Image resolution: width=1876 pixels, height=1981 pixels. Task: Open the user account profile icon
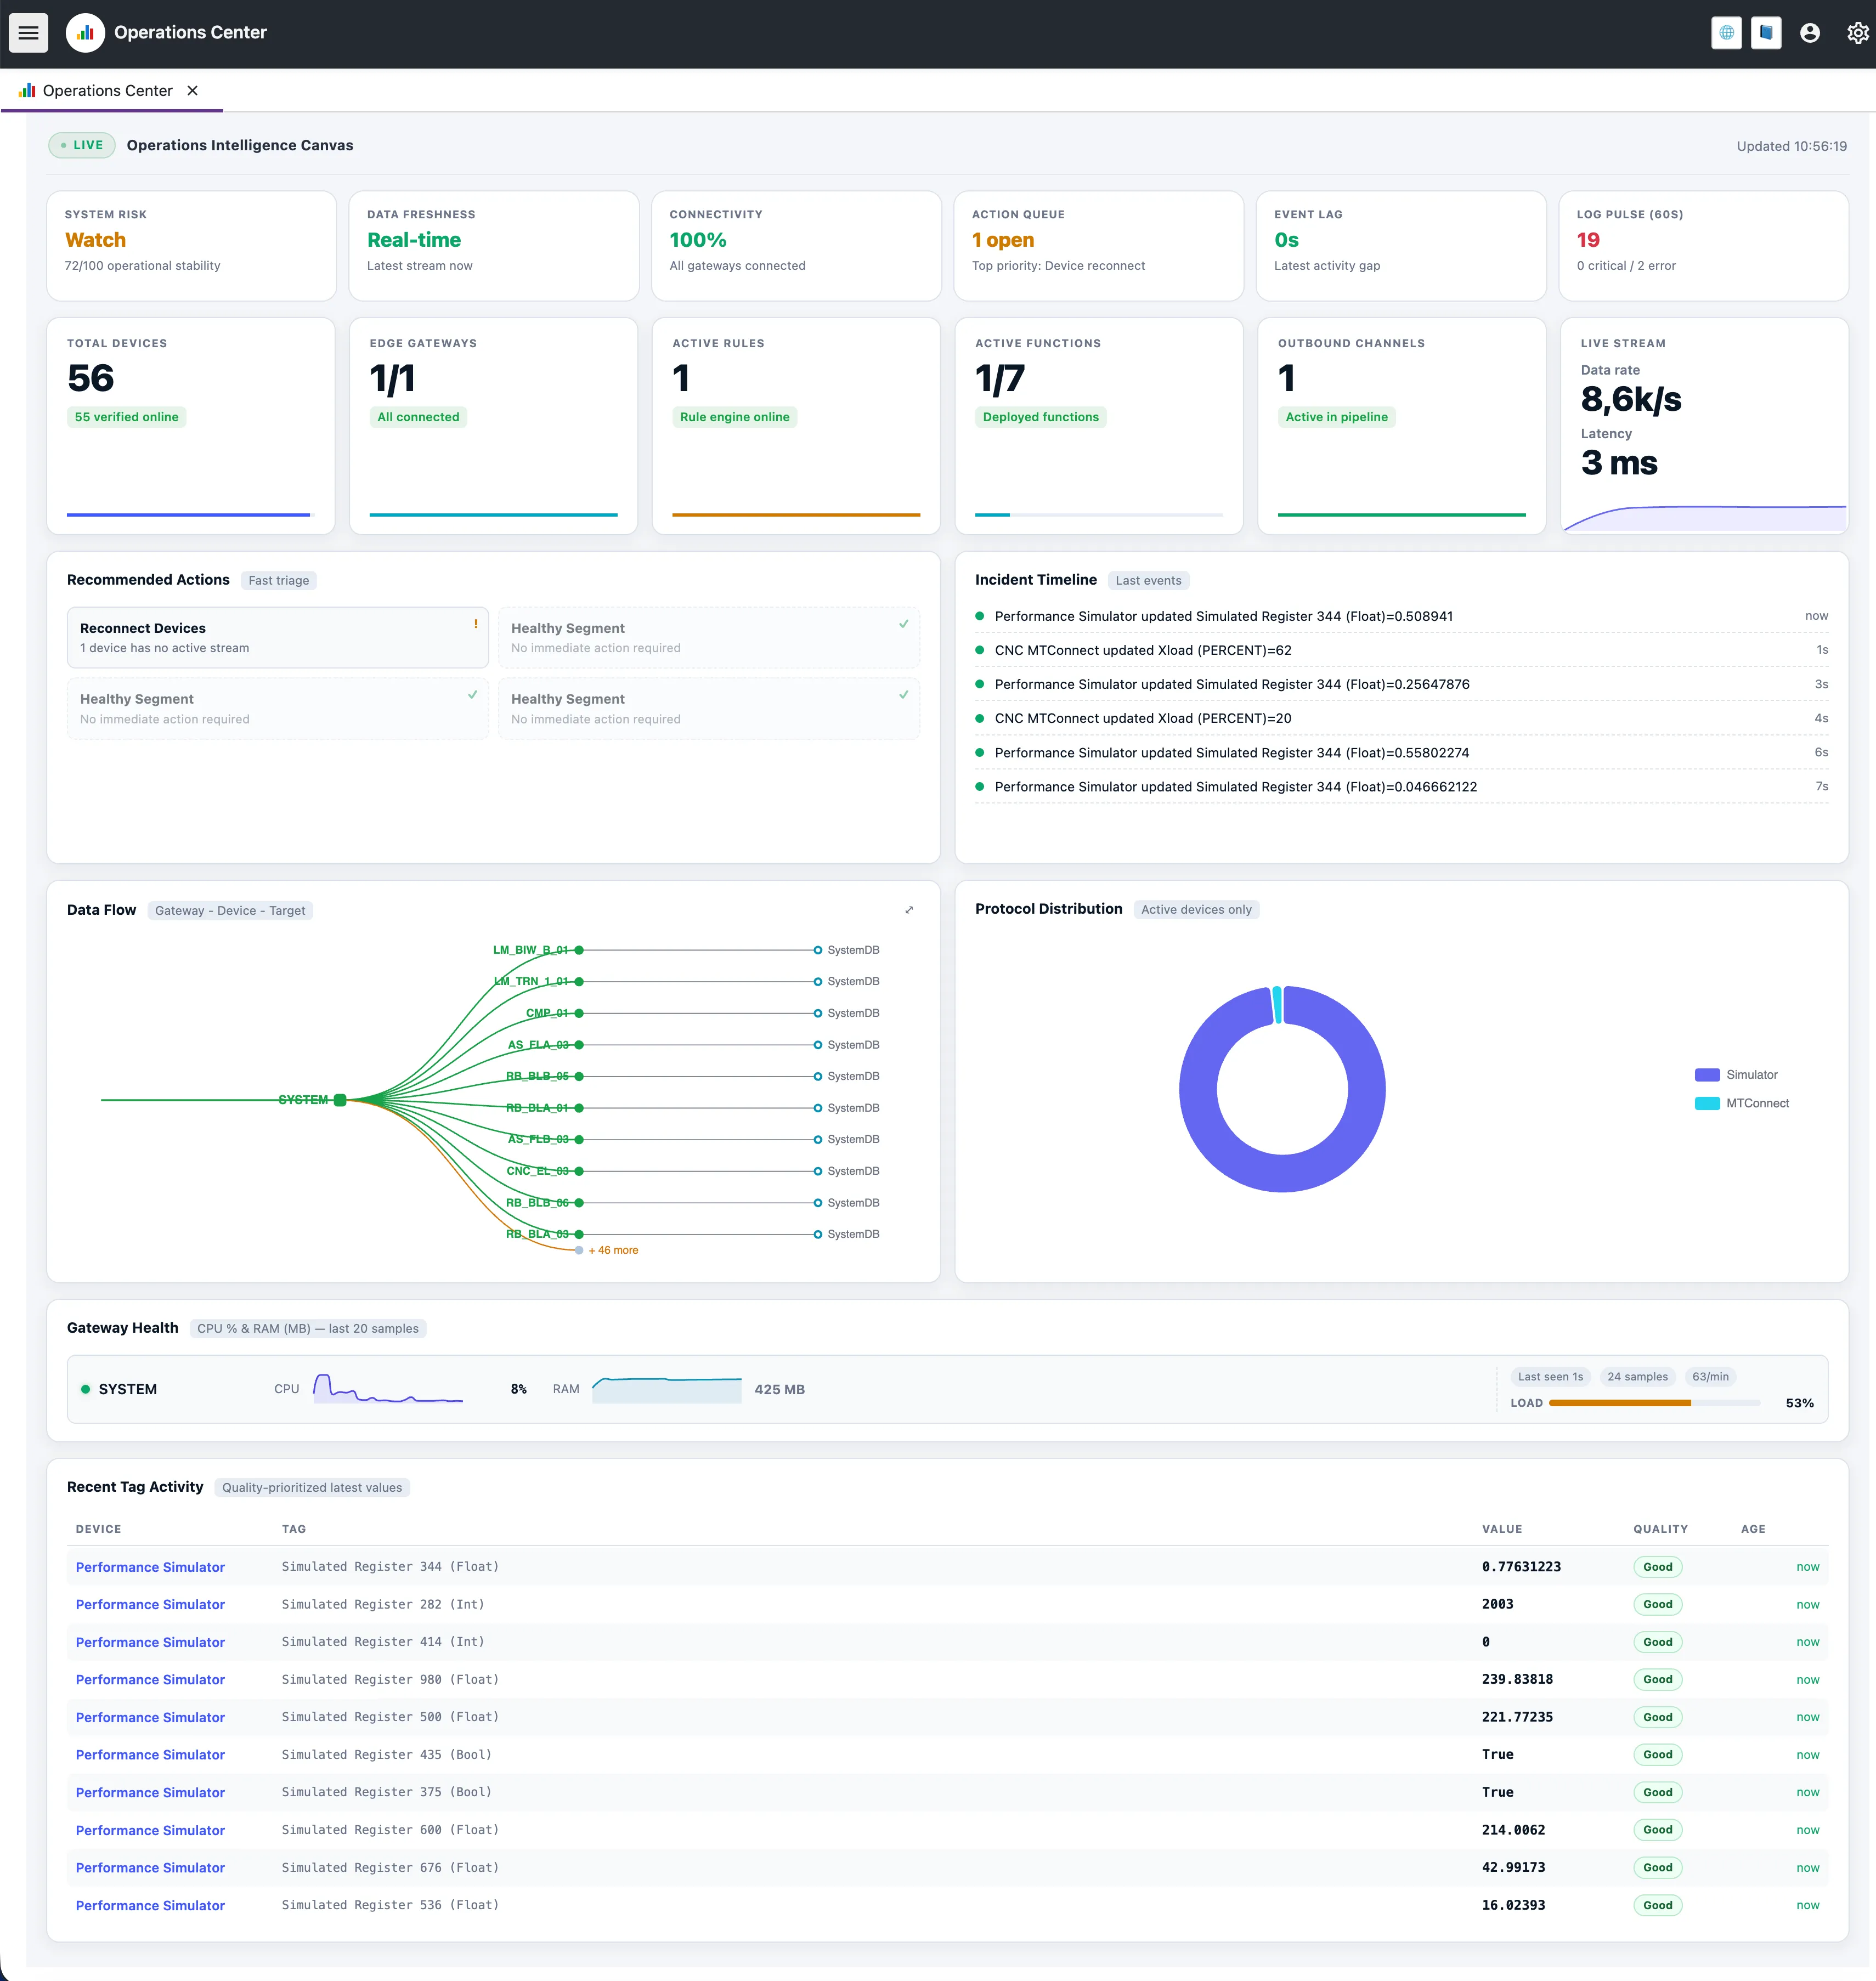click(1809, 33)
